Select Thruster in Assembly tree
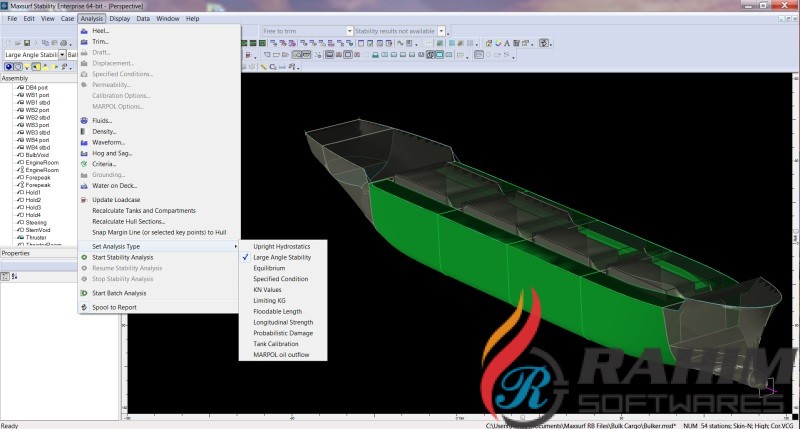The width and height of the screenshot is (800, 429). point(36,238)
